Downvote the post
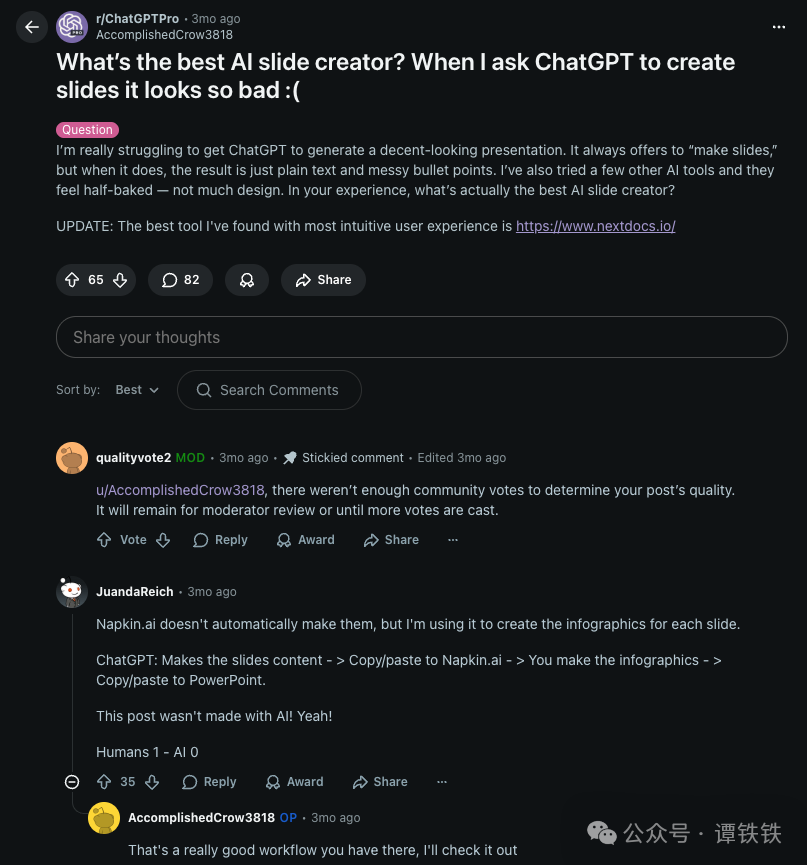This screenshot has height=865, width=807. click(x=119, y=280)
